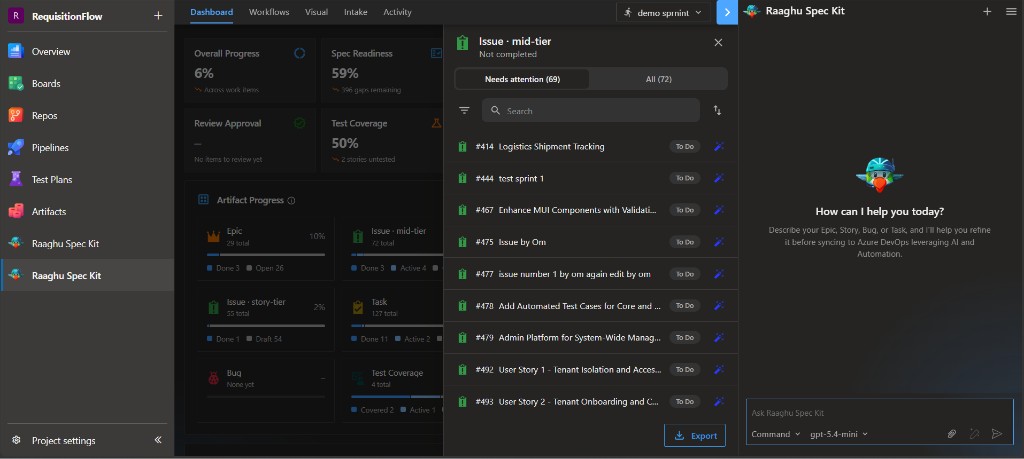Viewport: 1024px width, 459px height.
Task: Select the Needs attention (69) tab
Action: coord(522,79)
